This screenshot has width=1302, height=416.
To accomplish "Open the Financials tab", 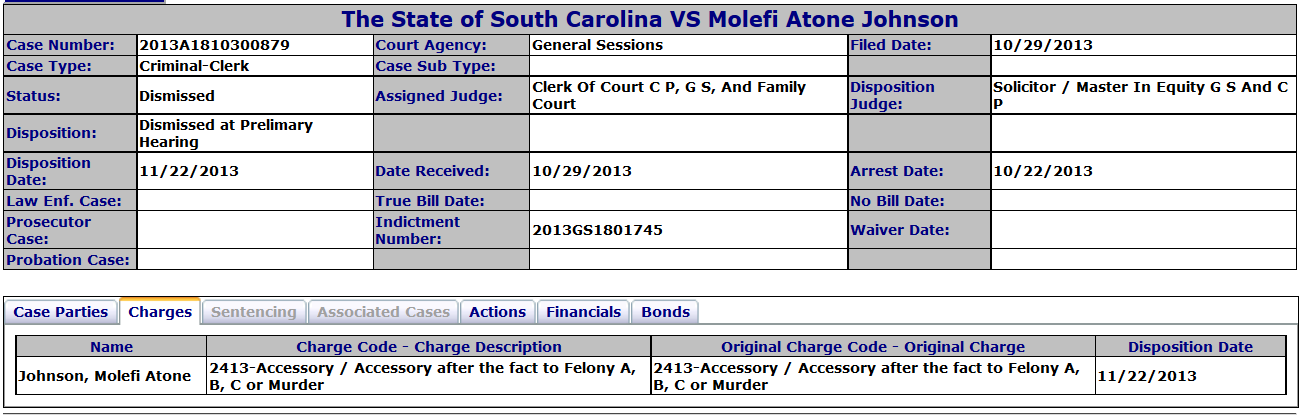I will pos(583,312).
